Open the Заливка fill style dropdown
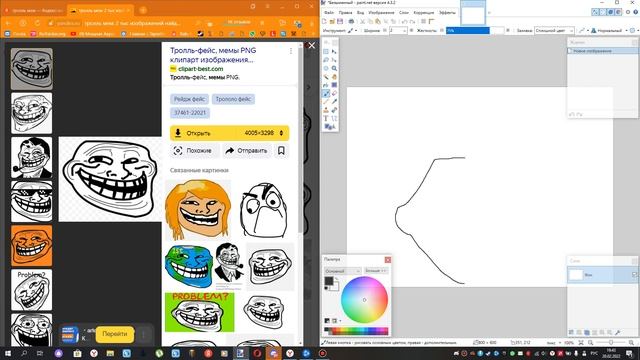640x360 pixels. (554, 30)
